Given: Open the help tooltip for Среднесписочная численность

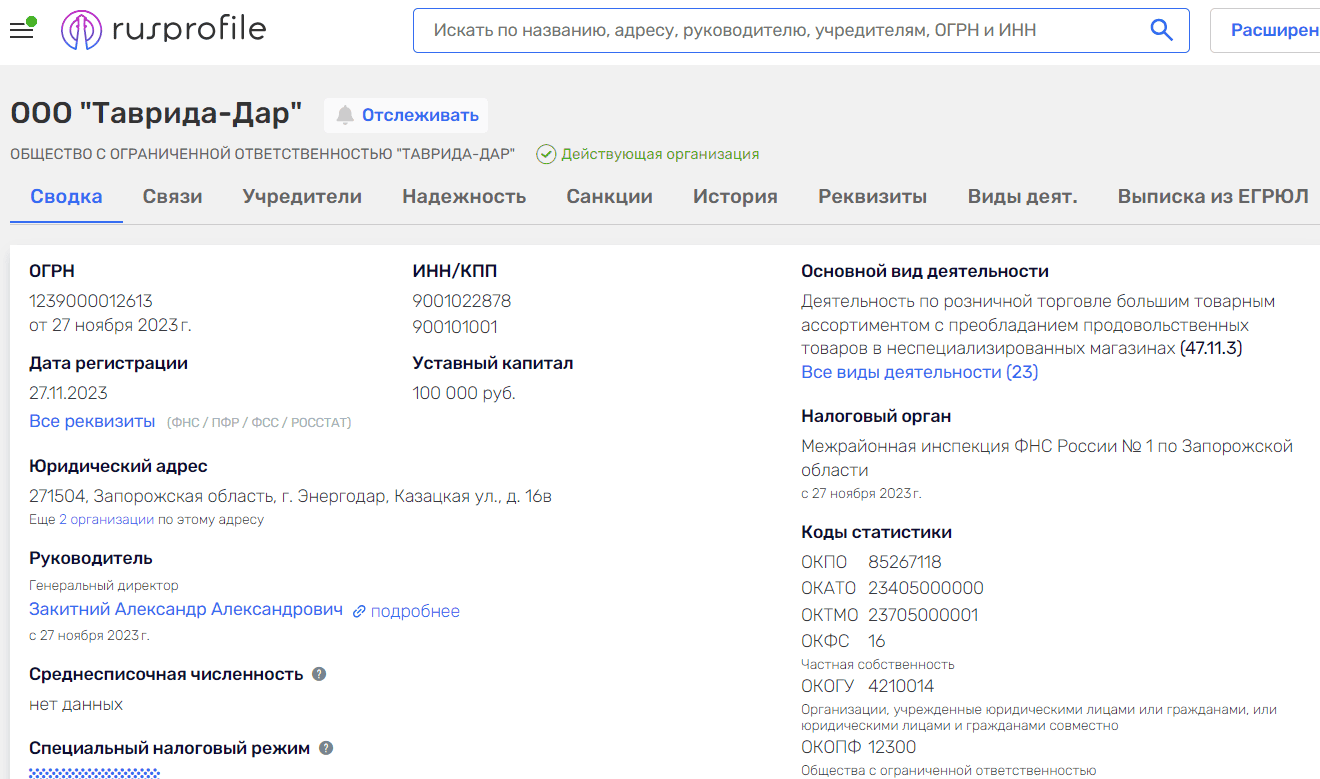Looking at the screenshot, I should pos(318,674).
